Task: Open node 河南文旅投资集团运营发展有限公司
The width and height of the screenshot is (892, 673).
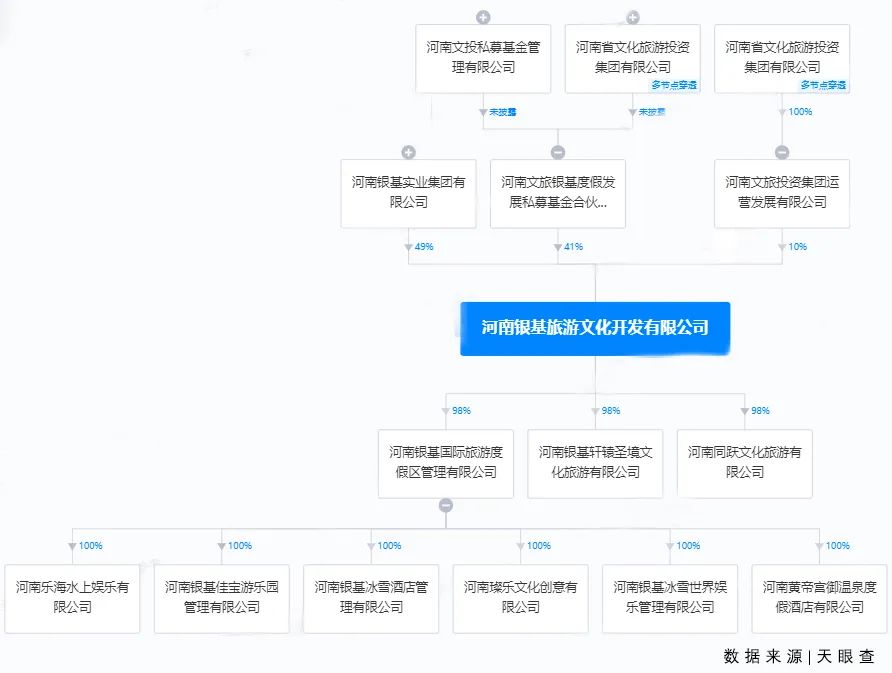Action: 782,193
